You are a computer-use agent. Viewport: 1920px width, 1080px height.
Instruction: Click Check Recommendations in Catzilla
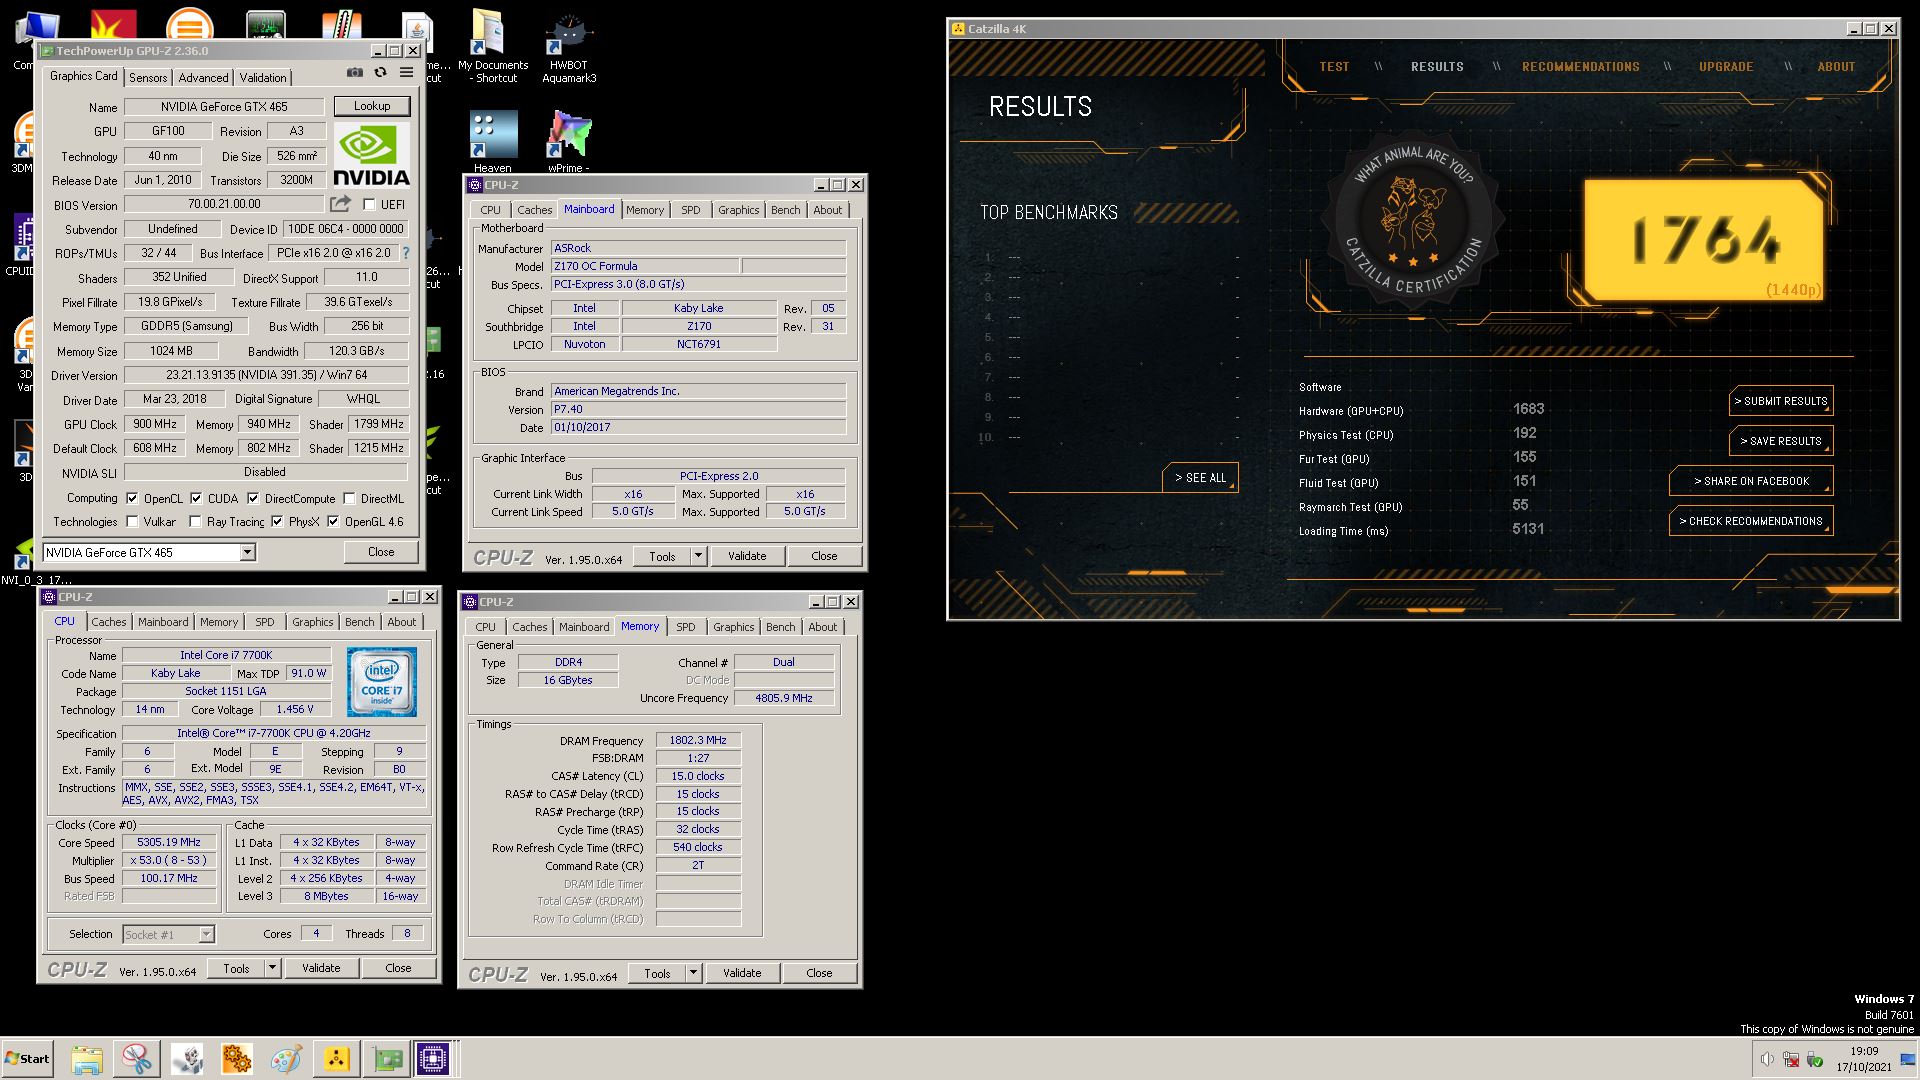click(x=1751, y=521)
